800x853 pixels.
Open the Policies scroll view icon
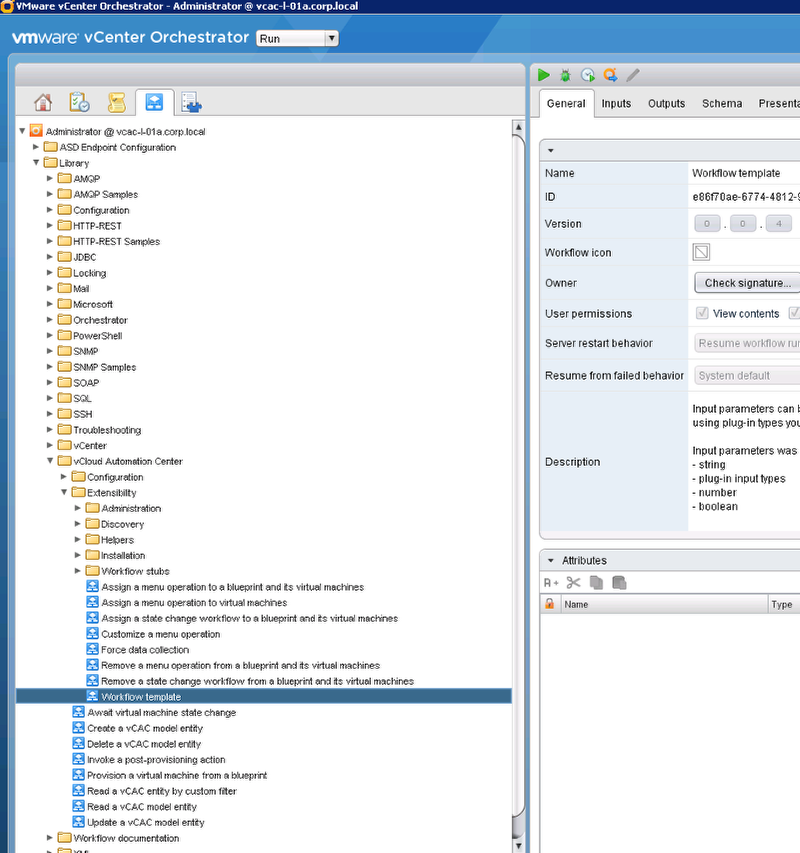117,102
